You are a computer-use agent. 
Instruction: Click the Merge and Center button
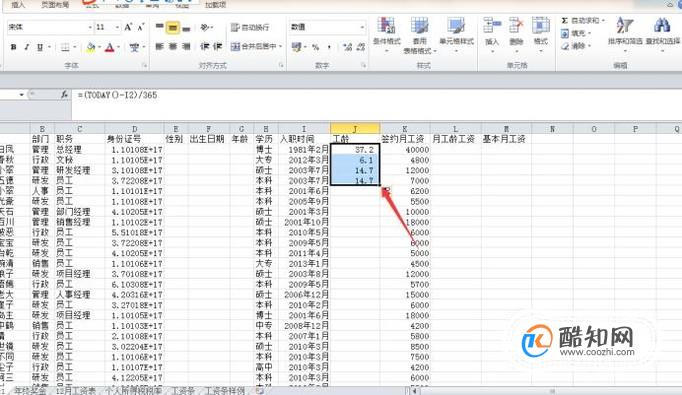point(257,46)
